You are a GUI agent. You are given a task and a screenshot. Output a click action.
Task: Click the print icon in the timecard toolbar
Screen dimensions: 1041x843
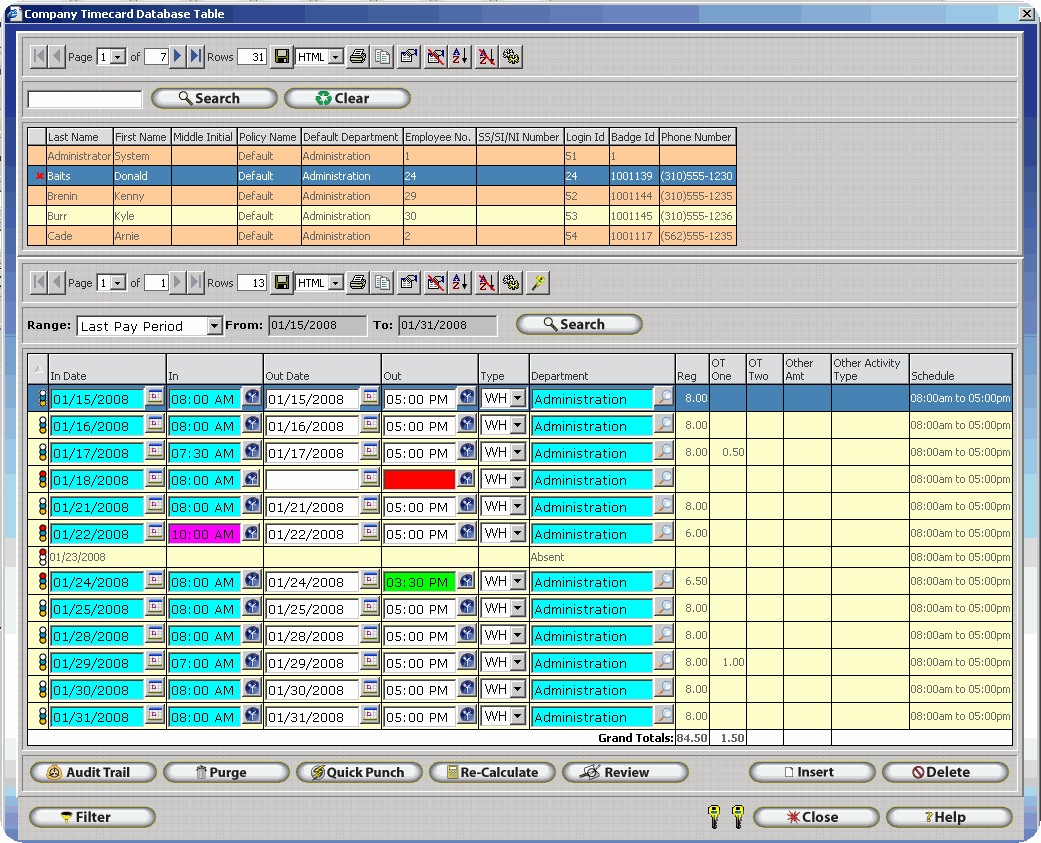[x=357, y=283]
